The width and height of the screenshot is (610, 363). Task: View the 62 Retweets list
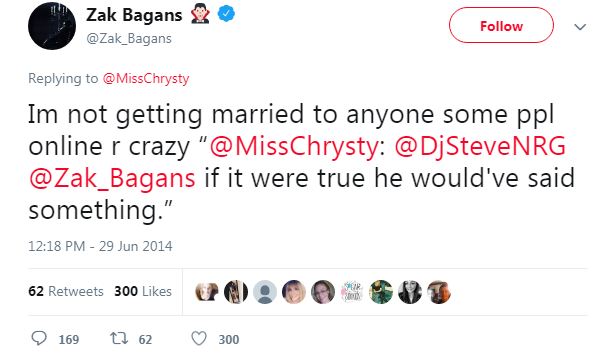coord(66,291)
